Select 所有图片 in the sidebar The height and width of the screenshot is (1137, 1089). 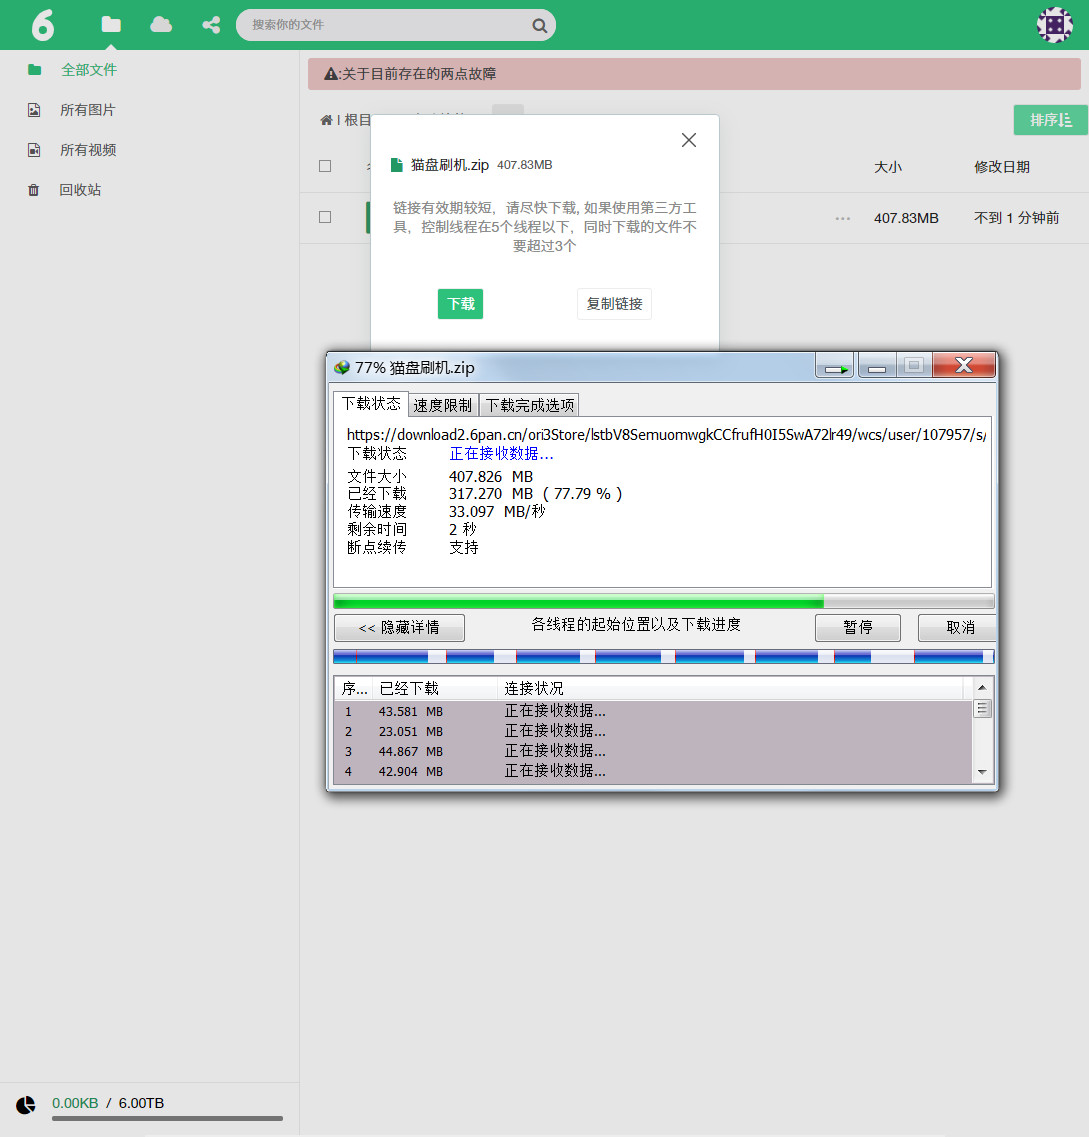tap(88, 109)
